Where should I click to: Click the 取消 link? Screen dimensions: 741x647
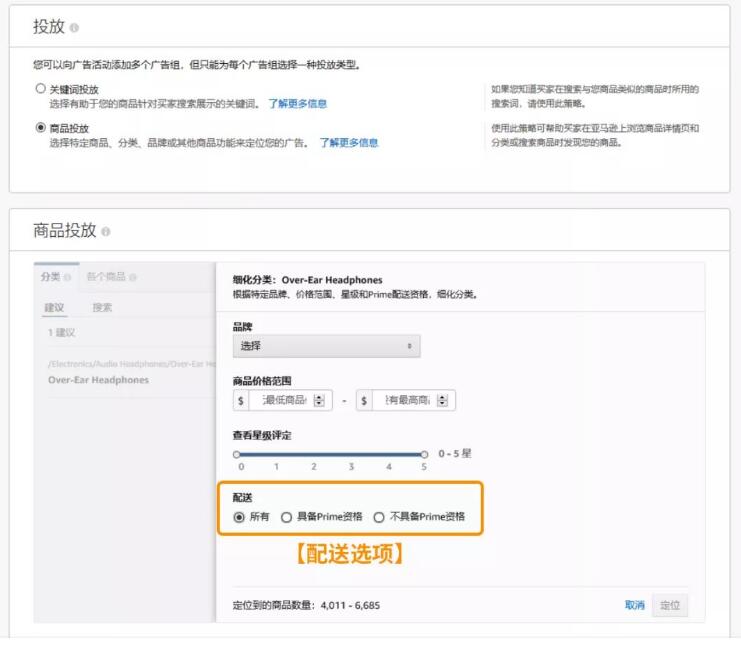coord(634,605)
